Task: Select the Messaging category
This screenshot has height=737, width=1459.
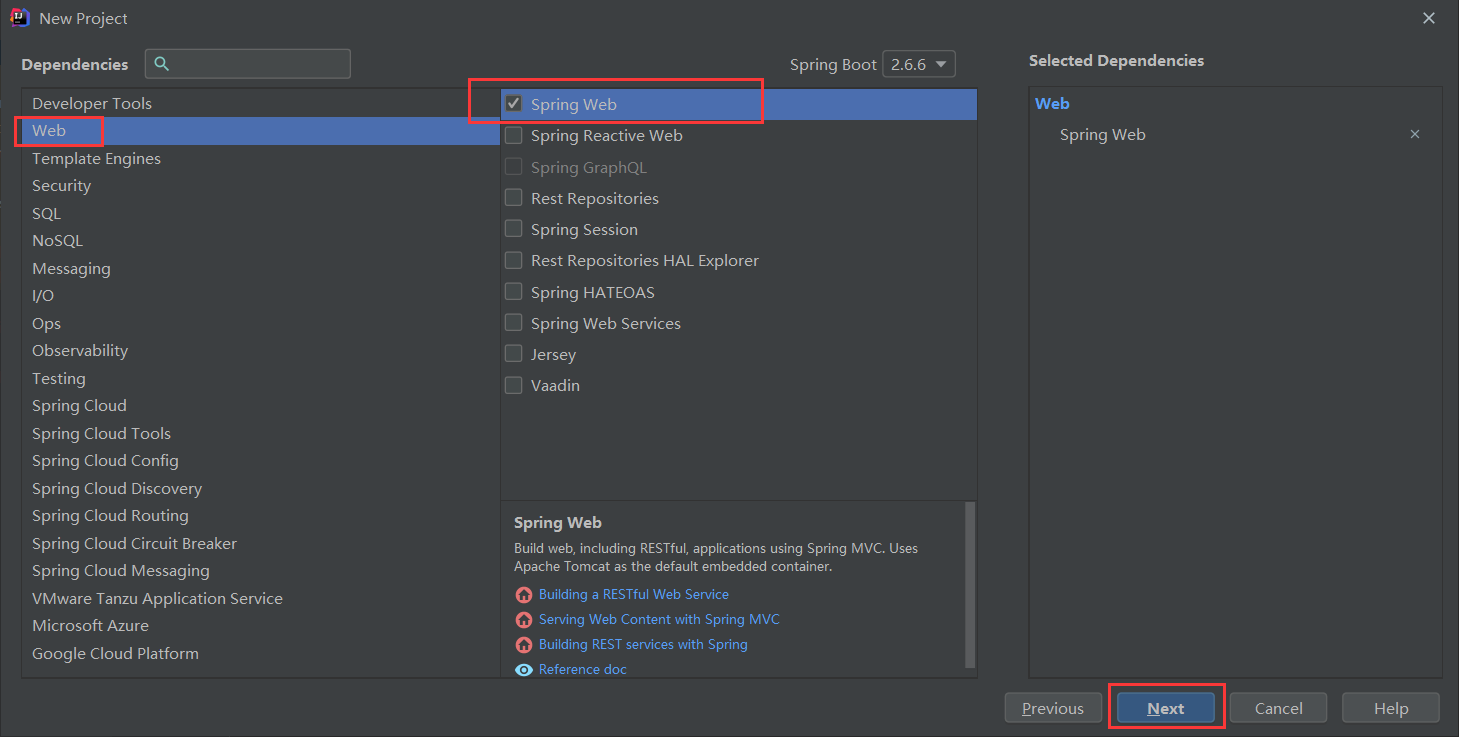Action: [260, 268]
